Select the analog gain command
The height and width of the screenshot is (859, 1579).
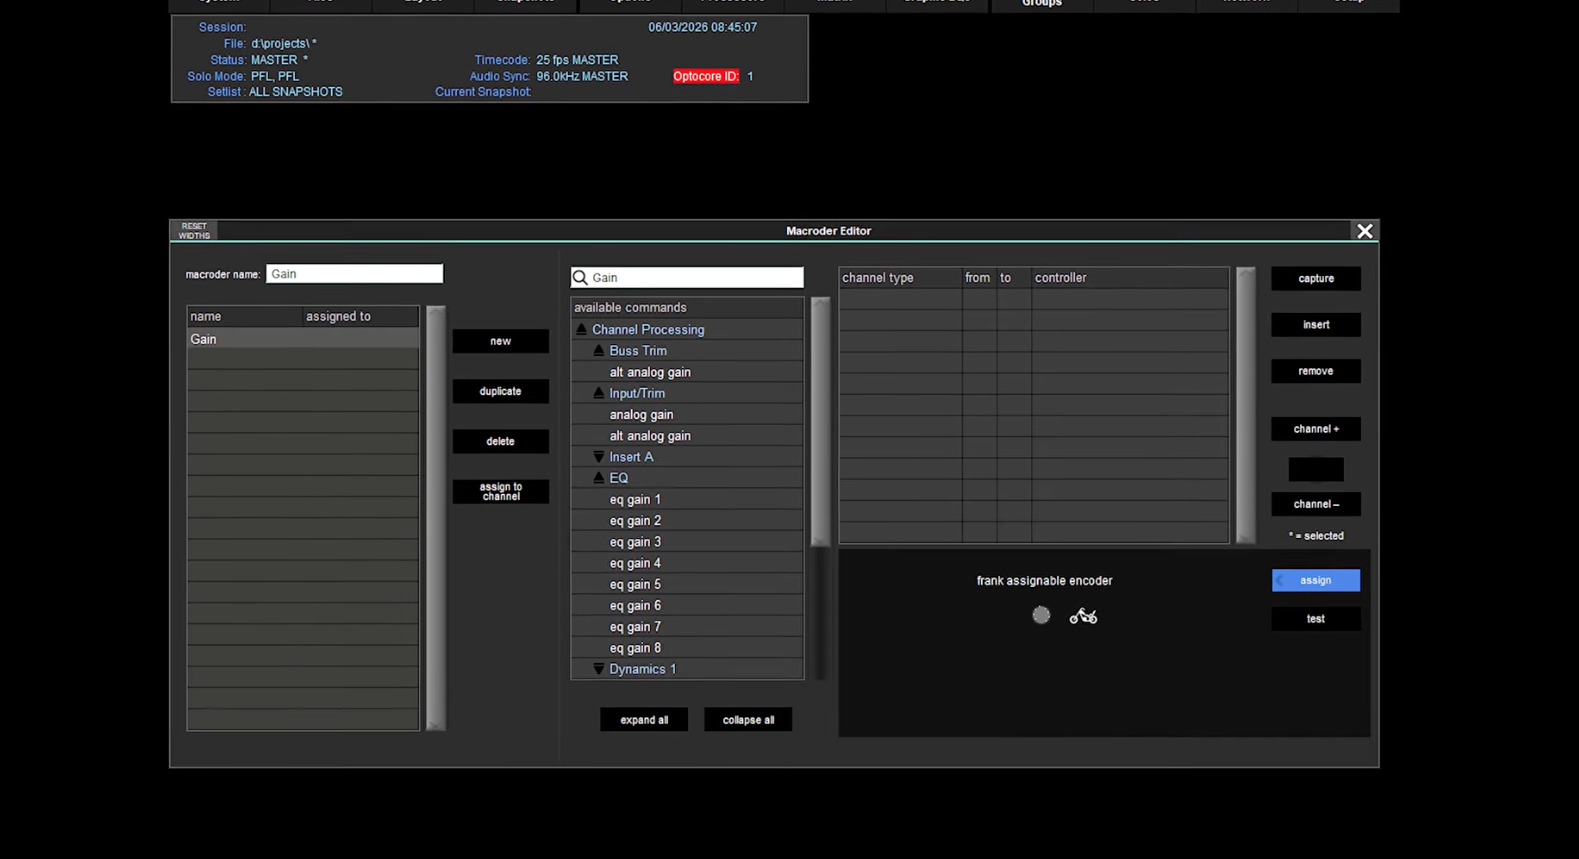pyautogui.click(x=641, y=414)
